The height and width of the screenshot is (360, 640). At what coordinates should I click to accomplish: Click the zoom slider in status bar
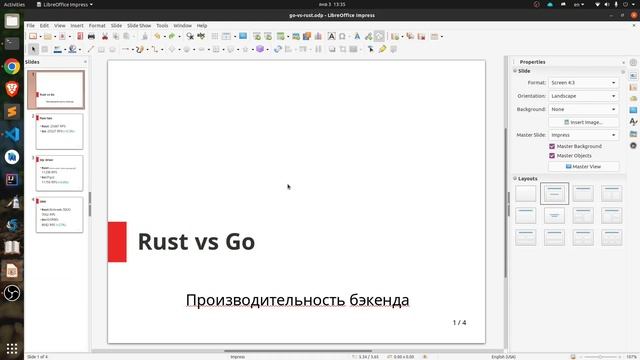click(600, 357)
